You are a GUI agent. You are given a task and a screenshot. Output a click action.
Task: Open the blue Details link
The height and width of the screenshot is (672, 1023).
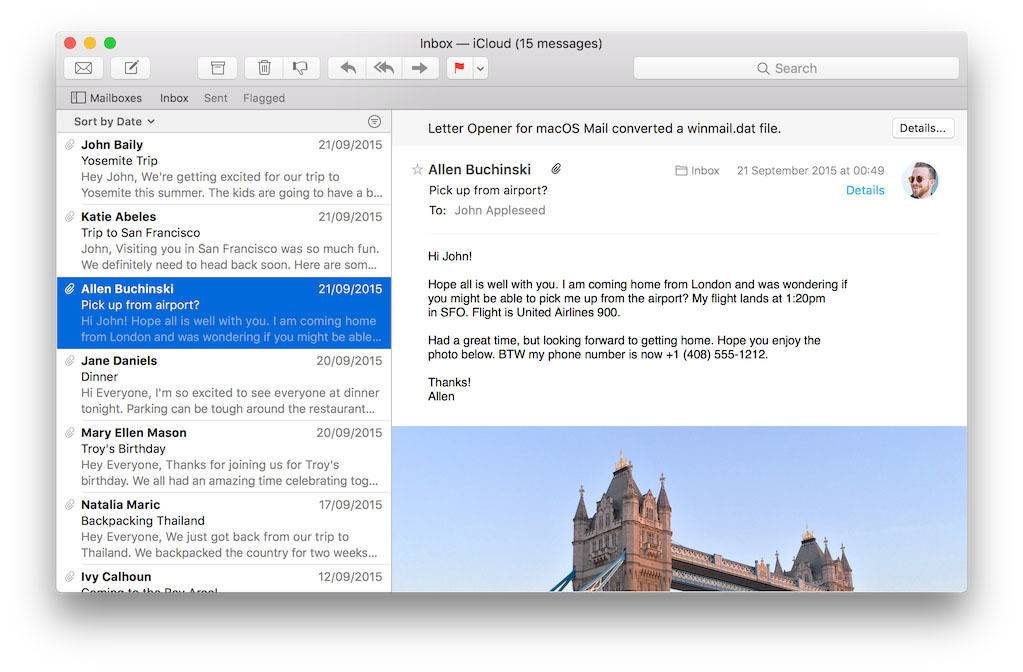(x=865, y=191)
